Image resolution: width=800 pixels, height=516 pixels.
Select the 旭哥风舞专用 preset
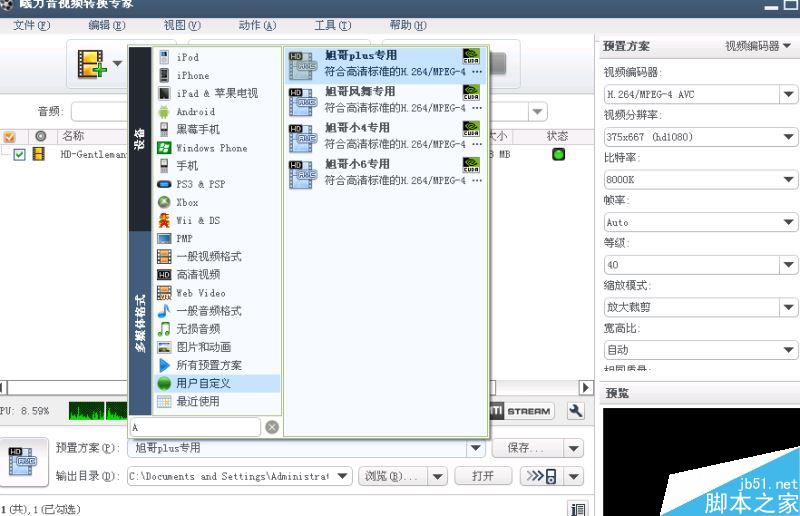pyautogui.click(x=385, y=101)
